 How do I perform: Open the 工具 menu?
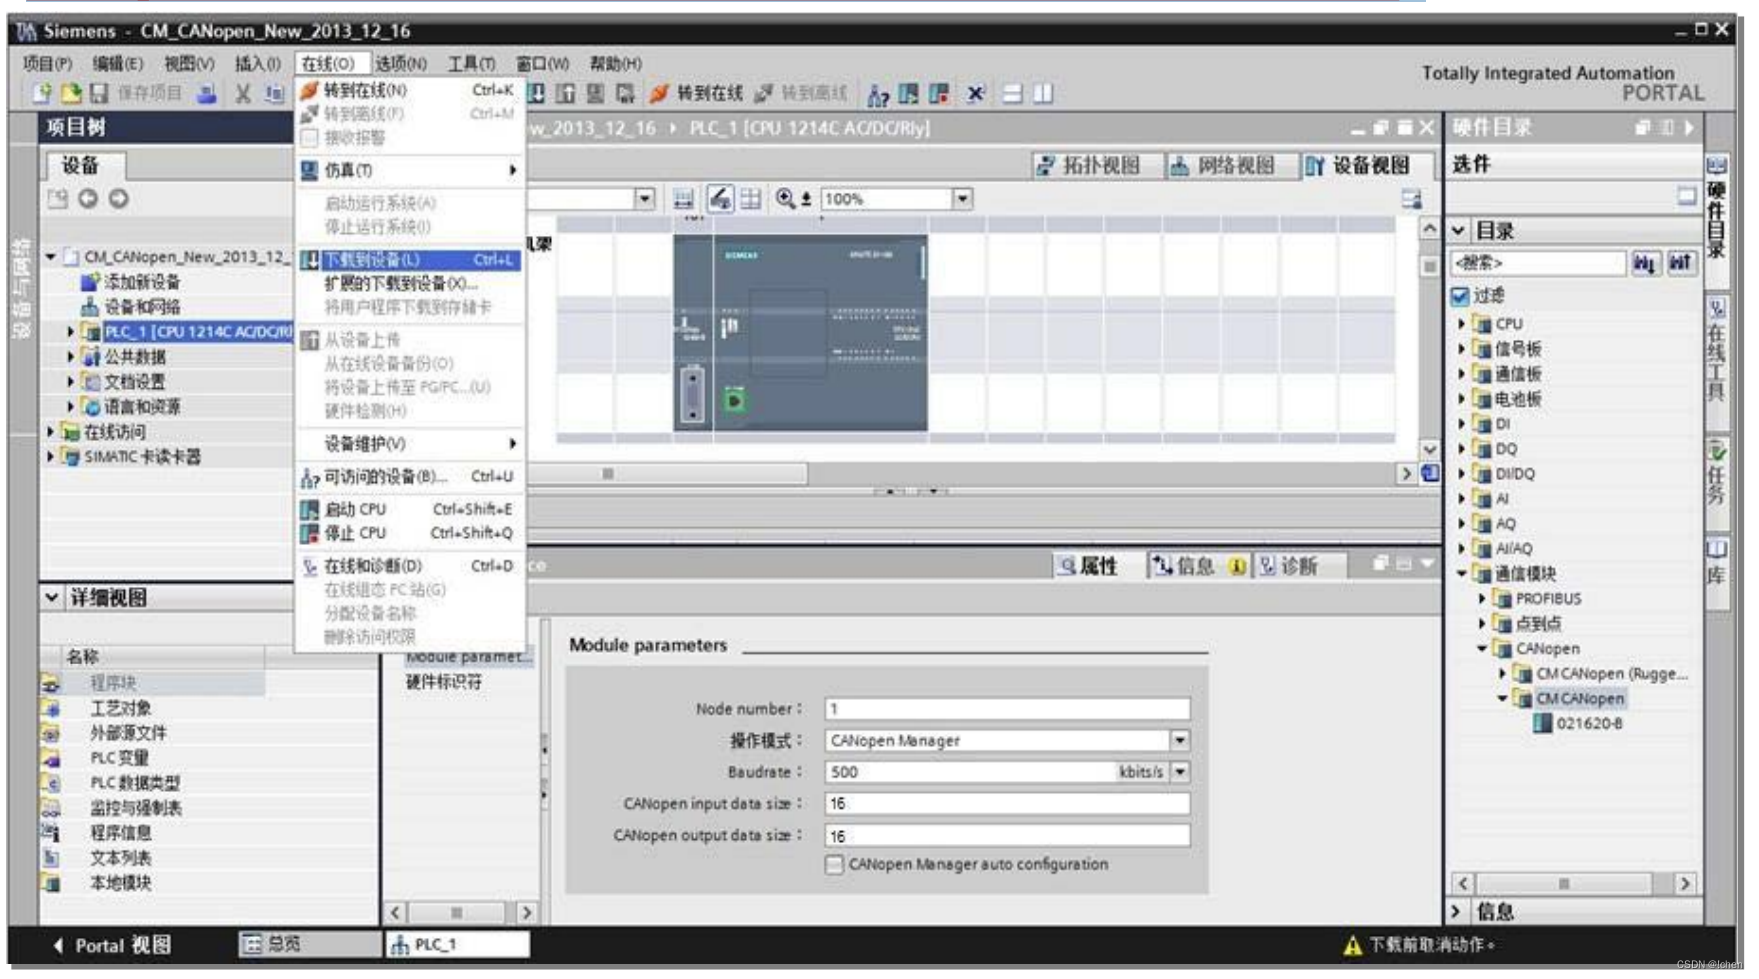(471, 63)
